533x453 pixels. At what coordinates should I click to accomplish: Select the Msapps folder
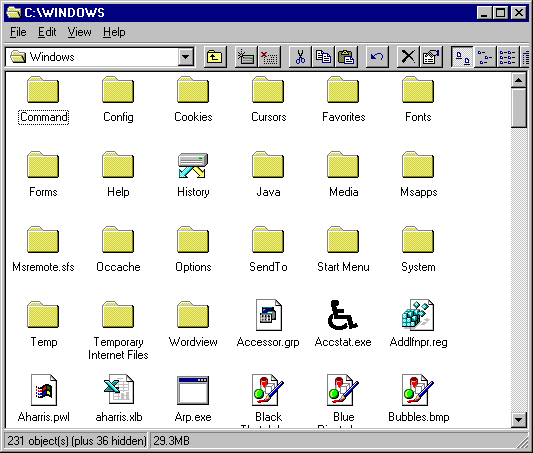point(418,165)
